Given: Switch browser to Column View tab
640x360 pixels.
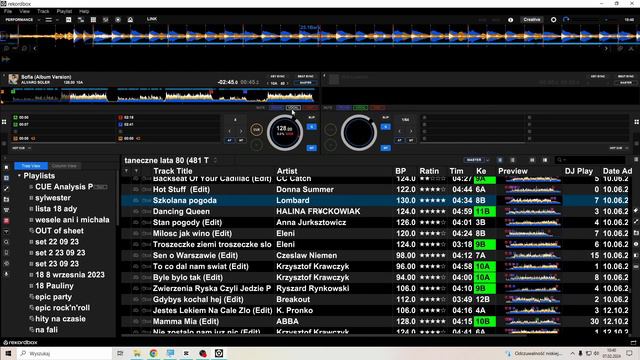Looking at the screenshot, I should [x=64, y=166].
